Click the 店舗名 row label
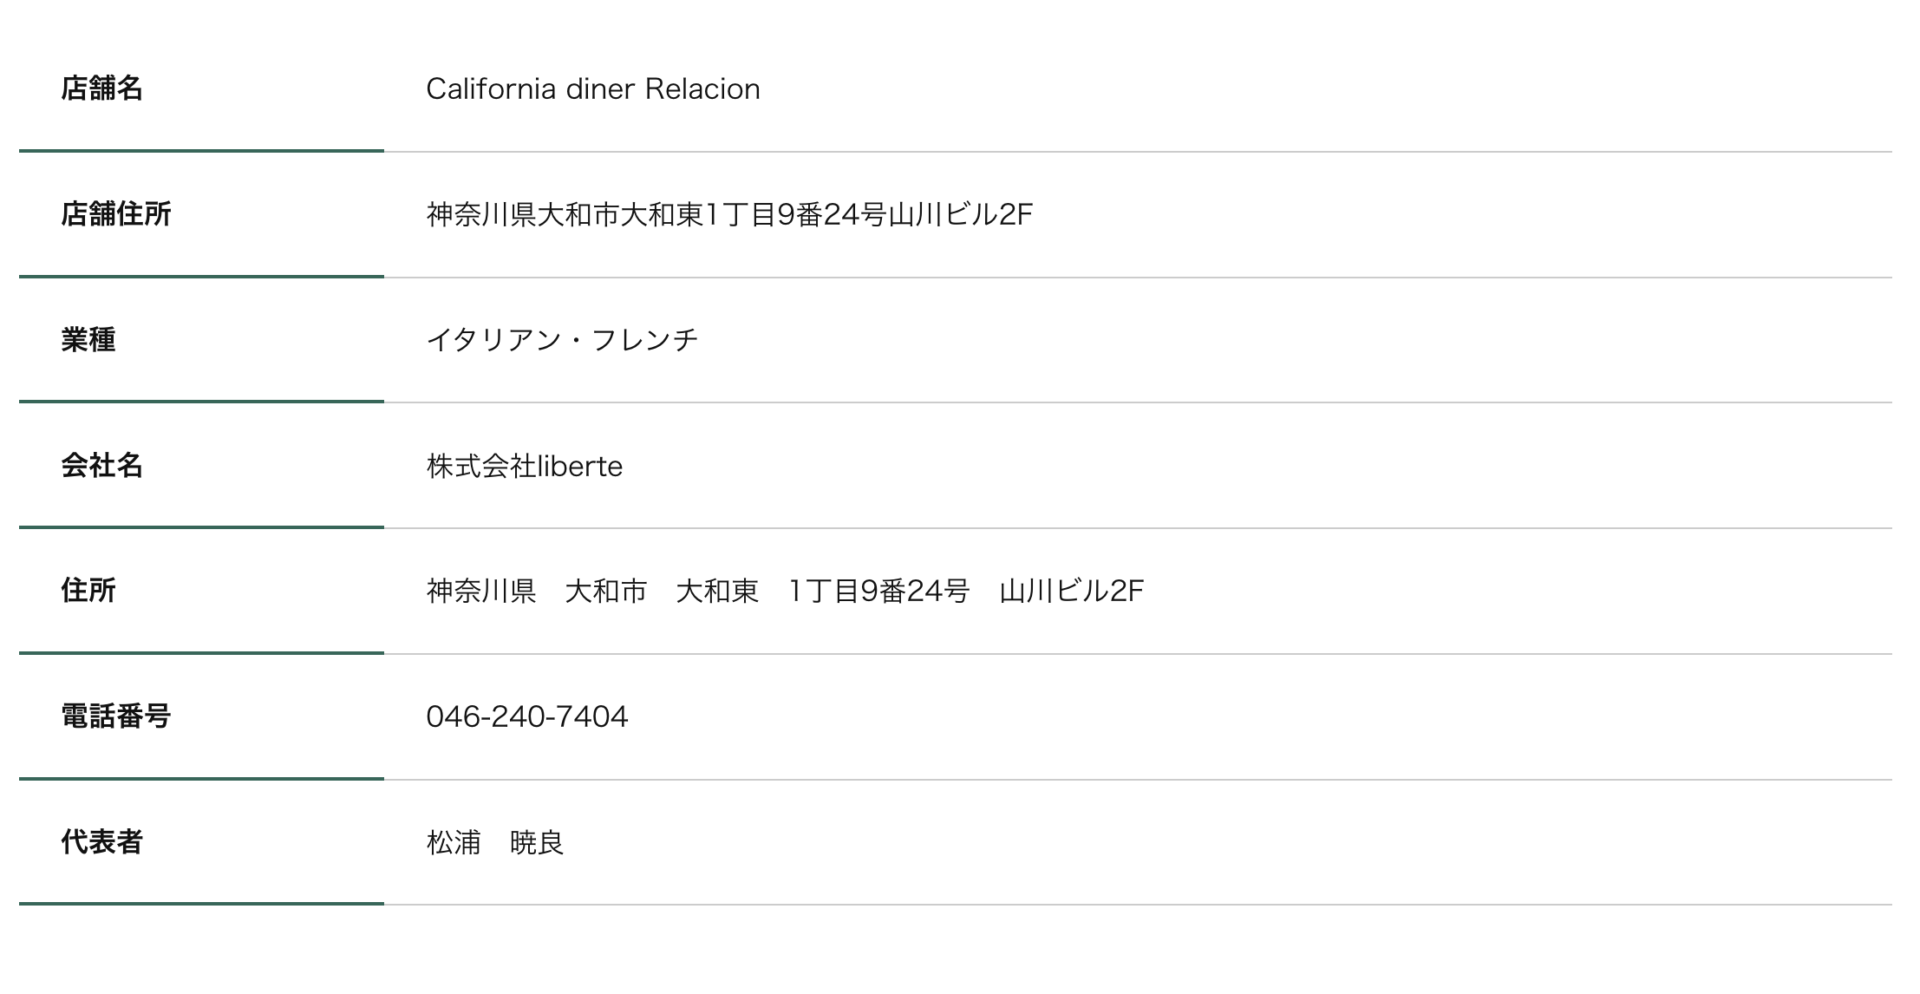Image resolution: width=1920 pixels, height=994 pixels. (x=102, y=89)
